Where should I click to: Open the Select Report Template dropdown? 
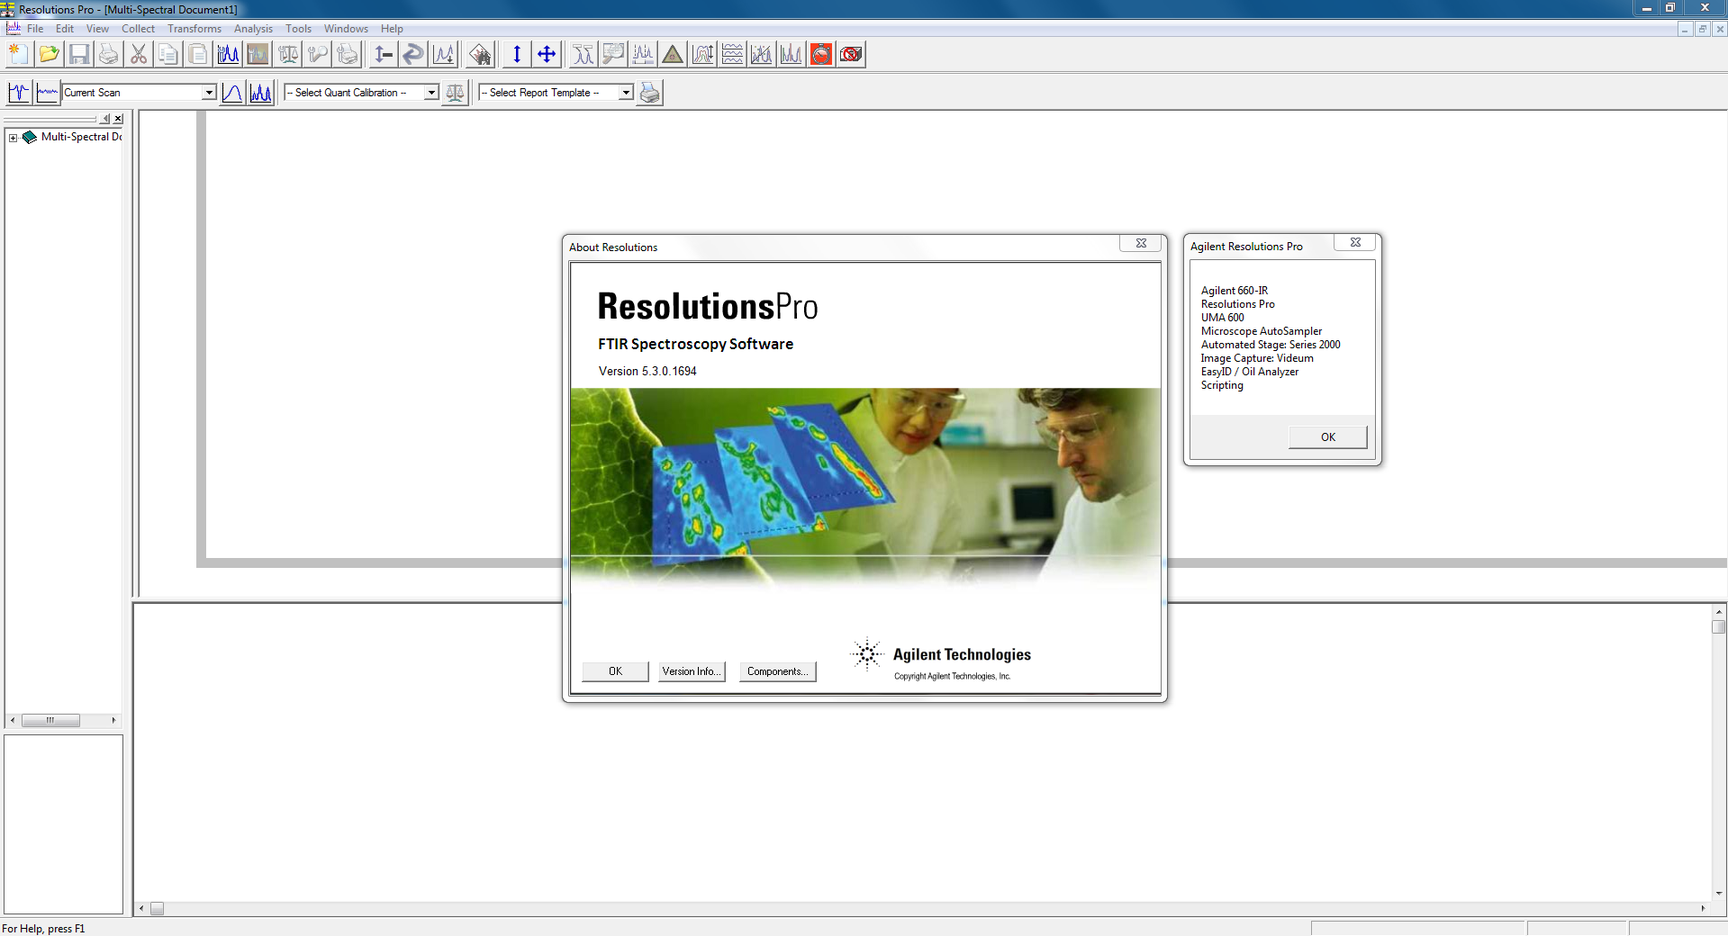(x=625, y=92)
